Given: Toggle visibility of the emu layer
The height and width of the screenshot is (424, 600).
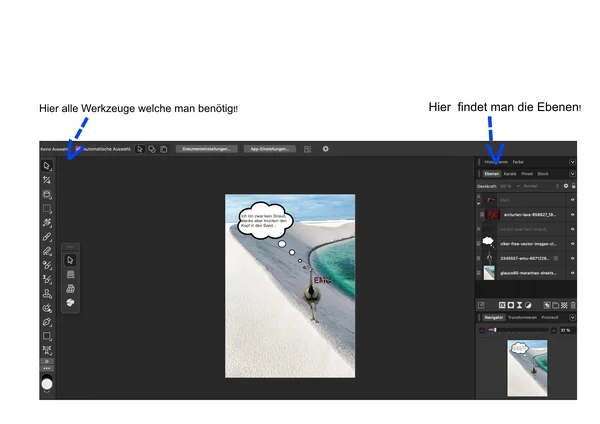Looking at the screenshot, I should [573, 258].
